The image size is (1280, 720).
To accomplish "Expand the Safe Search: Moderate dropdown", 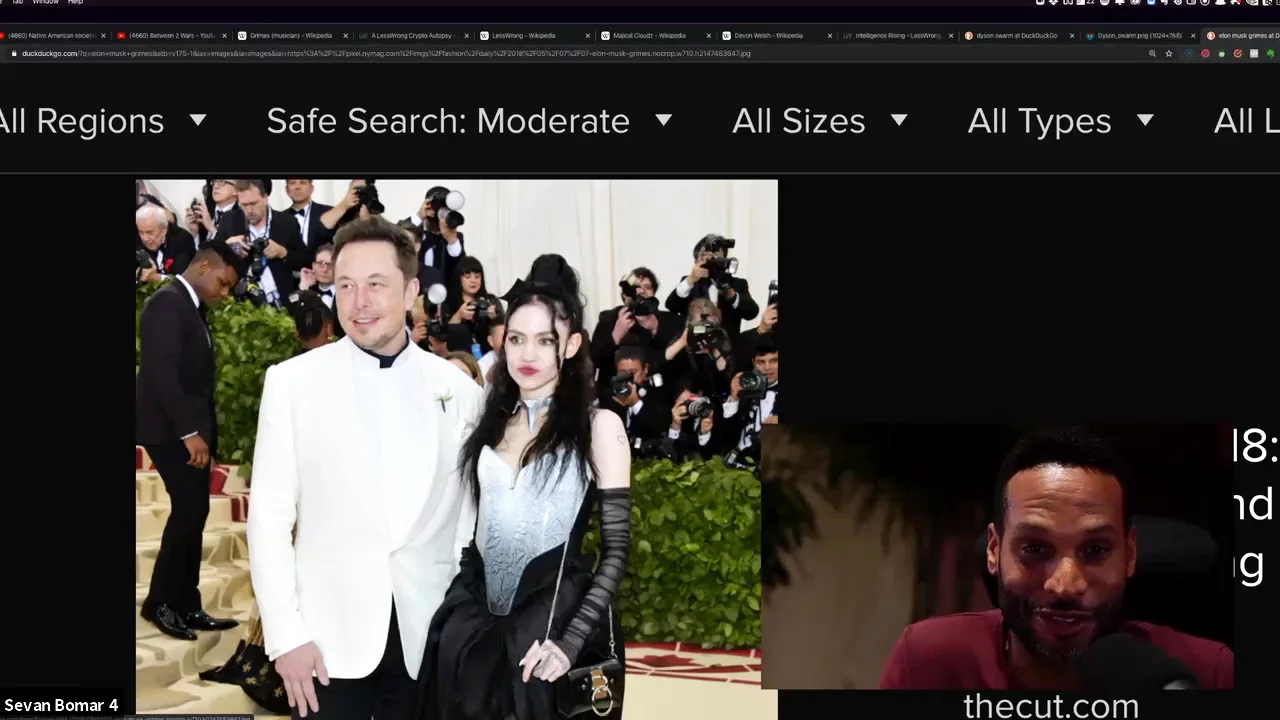I will click(x=469, y=121).
